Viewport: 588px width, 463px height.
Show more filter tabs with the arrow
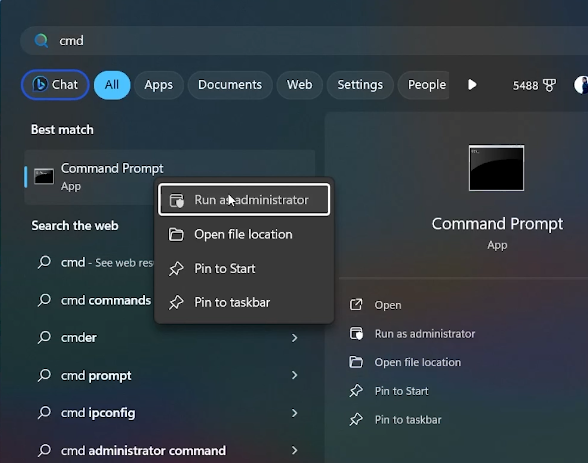[472, 85]
